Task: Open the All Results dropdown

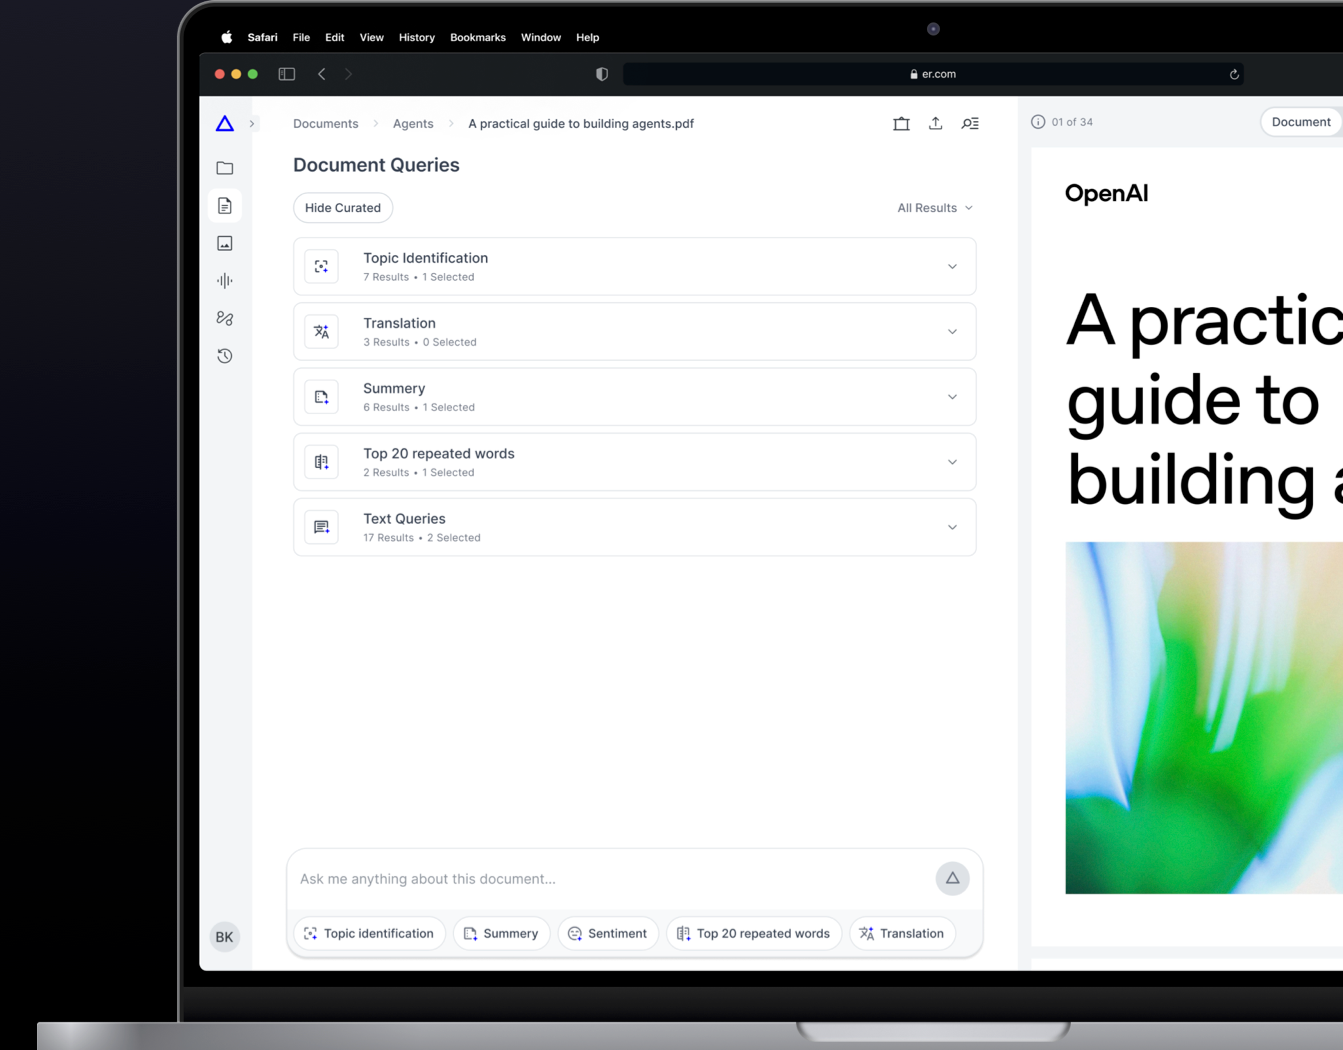Action: pos(935,208)
